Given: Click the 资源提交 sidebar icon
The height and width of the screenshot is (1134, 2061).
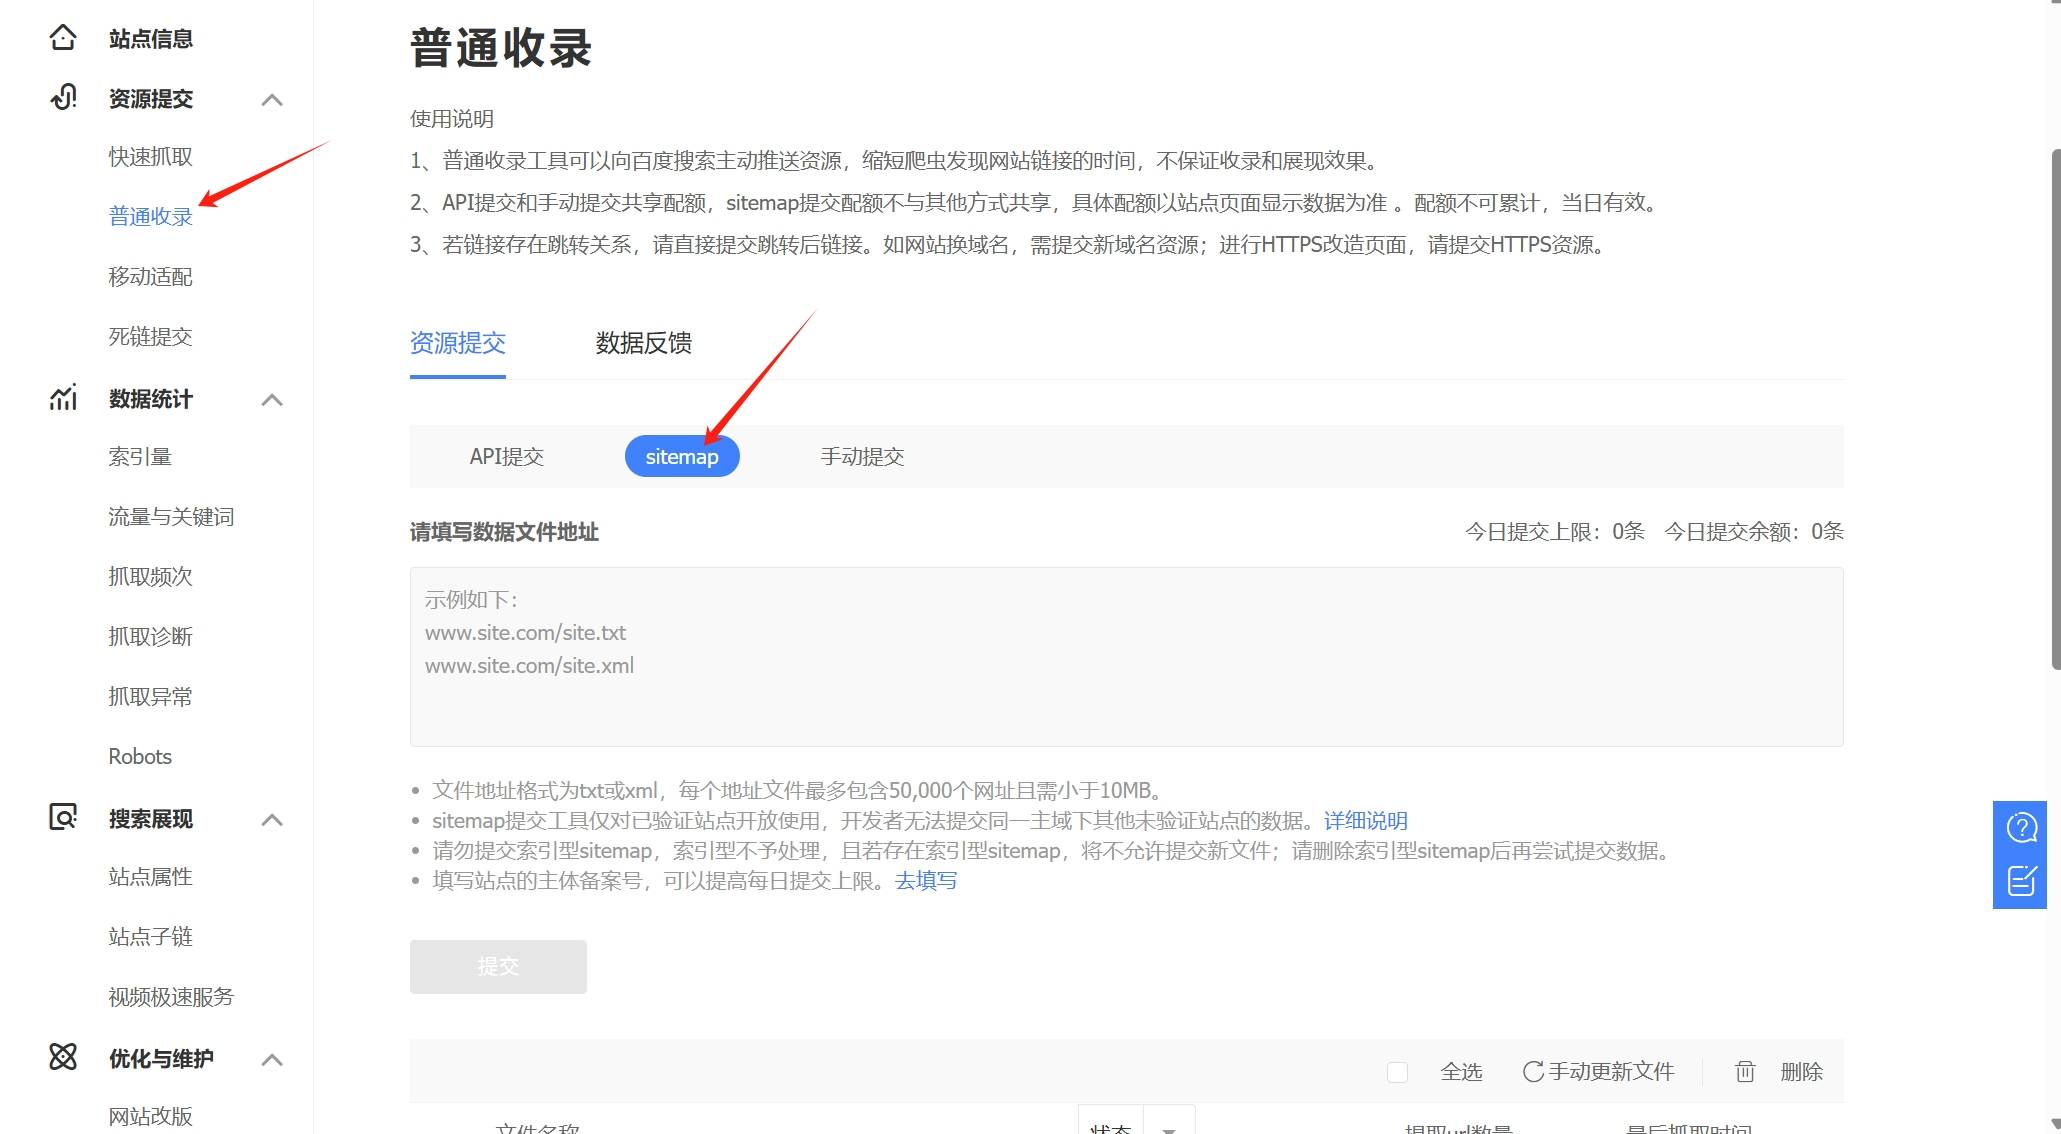Looking at the screenshot, I should [63, 98].
